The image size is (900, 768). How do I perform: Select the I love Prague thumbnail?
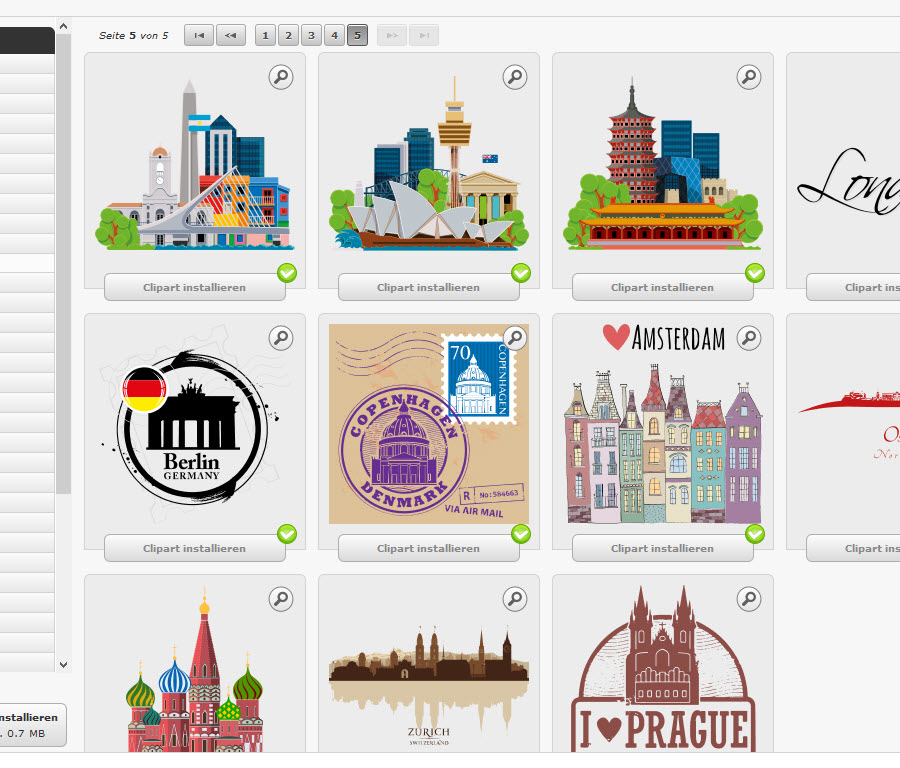(663, 669)
